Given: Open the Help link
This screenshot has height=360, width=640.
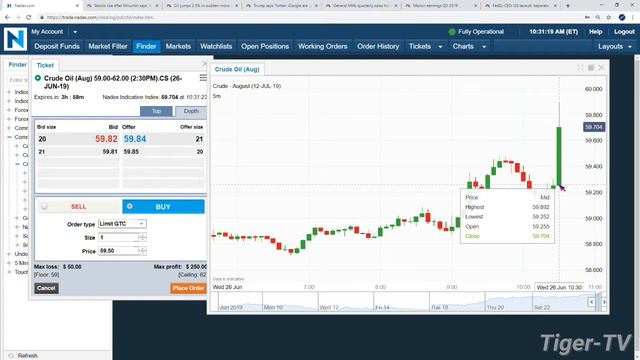Looking at the screenshot, I should [595, 32].
